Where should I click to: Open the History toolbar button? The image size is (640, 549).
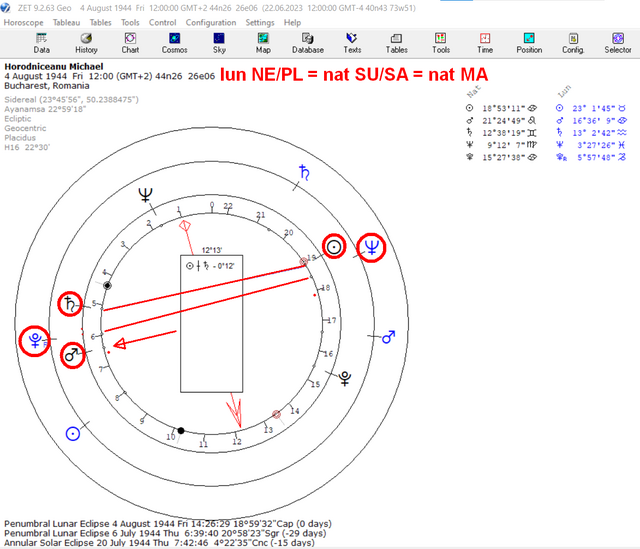[86, 43]
